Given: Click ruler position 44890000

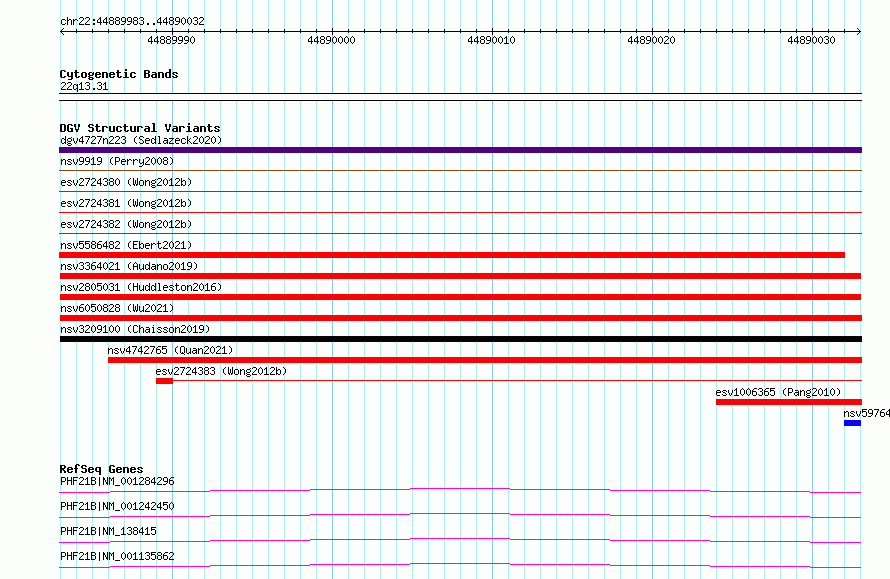Looking at the screenshot, I should pos(331,40).
